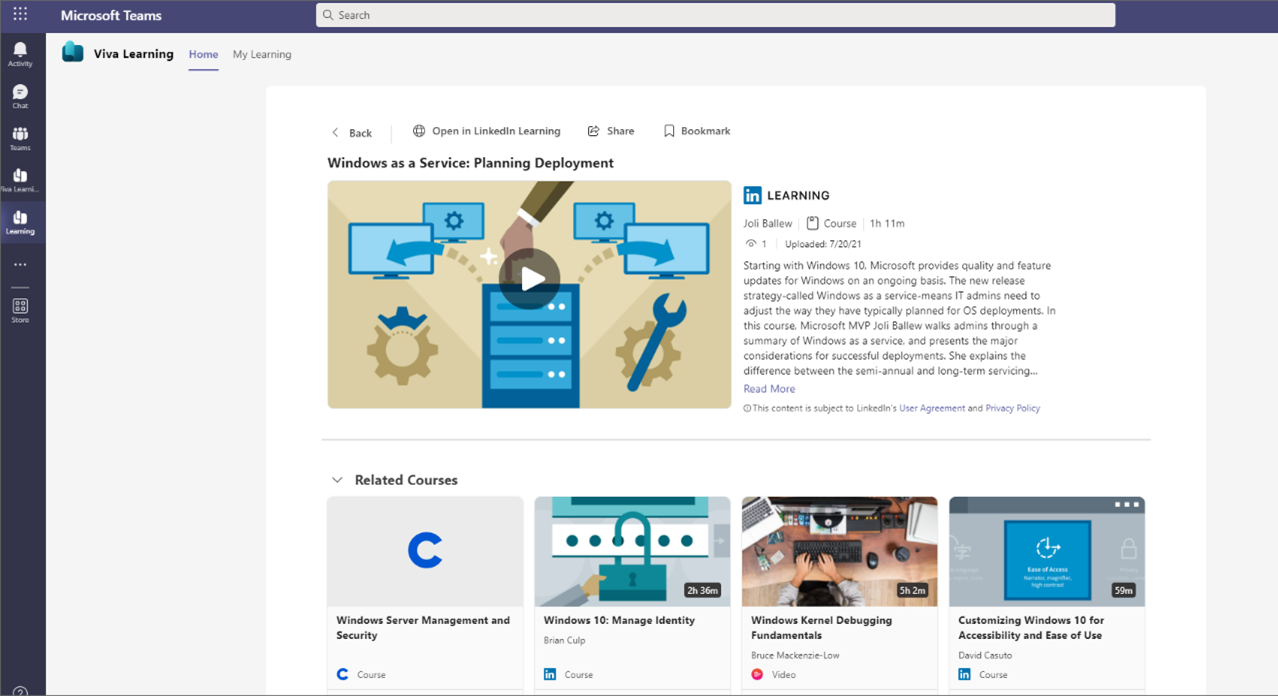Screen dimensions: 1278x696
Task: Click the Viva Learning app name
Action: (x=134, y=54)
